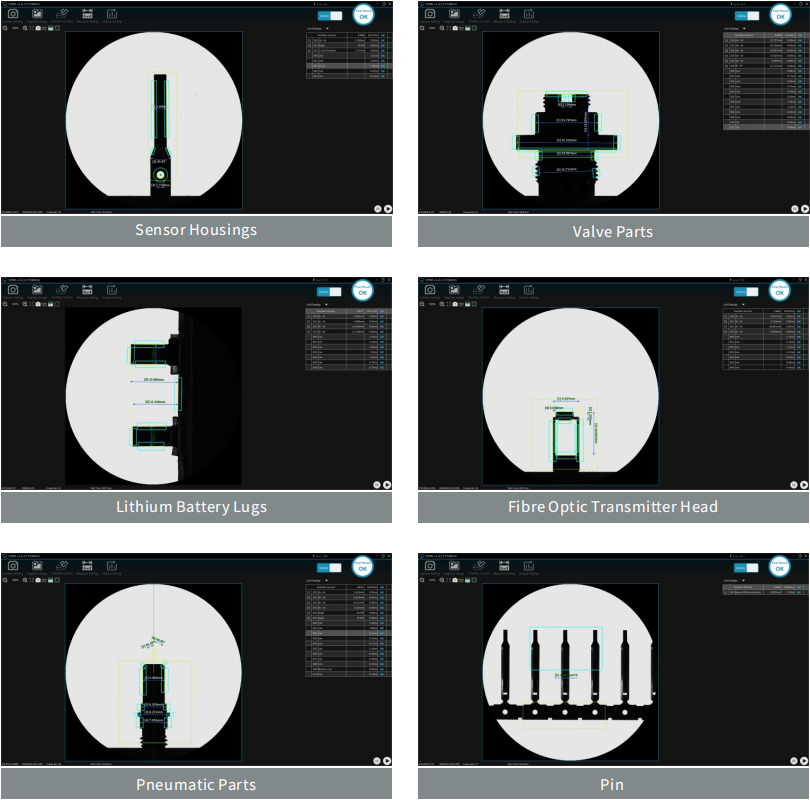The image size is (810, 800).
Task: Click the zoom-out magnifier in the Pneumatic Parts window
Action: point(5,580)
